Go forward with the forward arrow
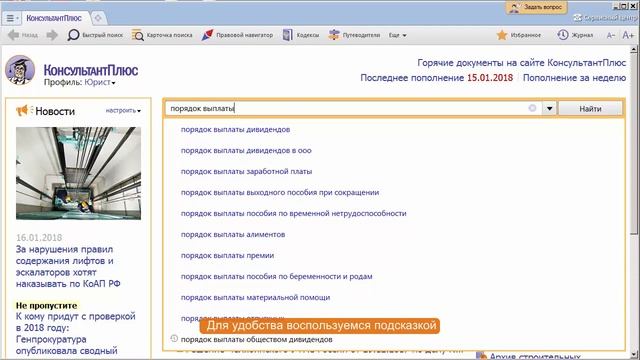 pos(52,35)
